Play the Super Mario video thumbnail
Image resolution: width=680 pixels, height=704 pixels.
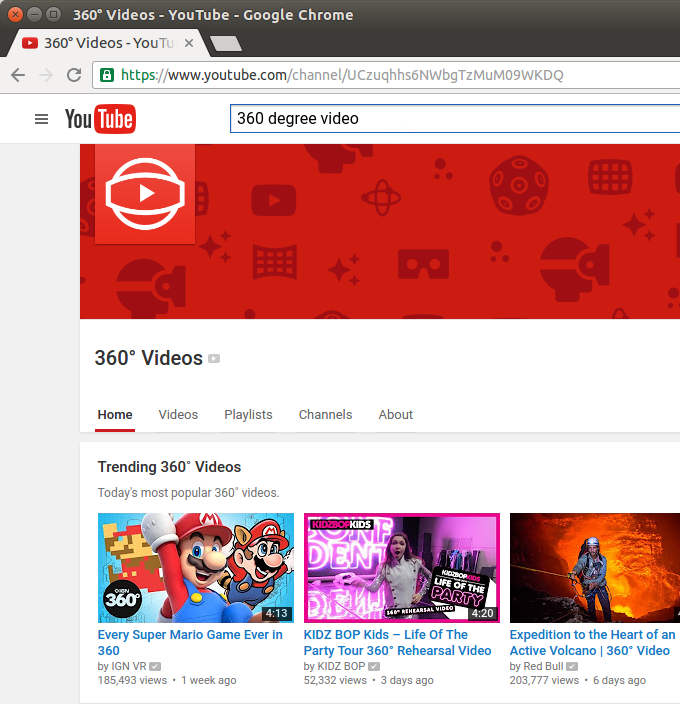click(196, 568)
